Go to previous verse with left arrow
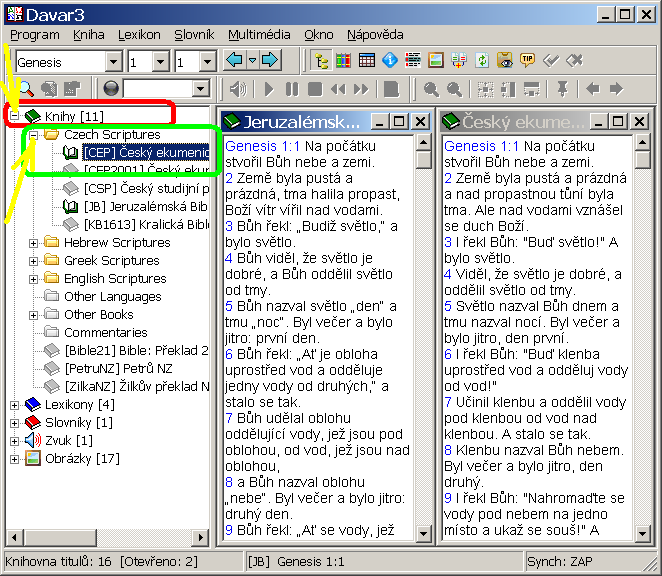662x576 pixels. point(234,61)
